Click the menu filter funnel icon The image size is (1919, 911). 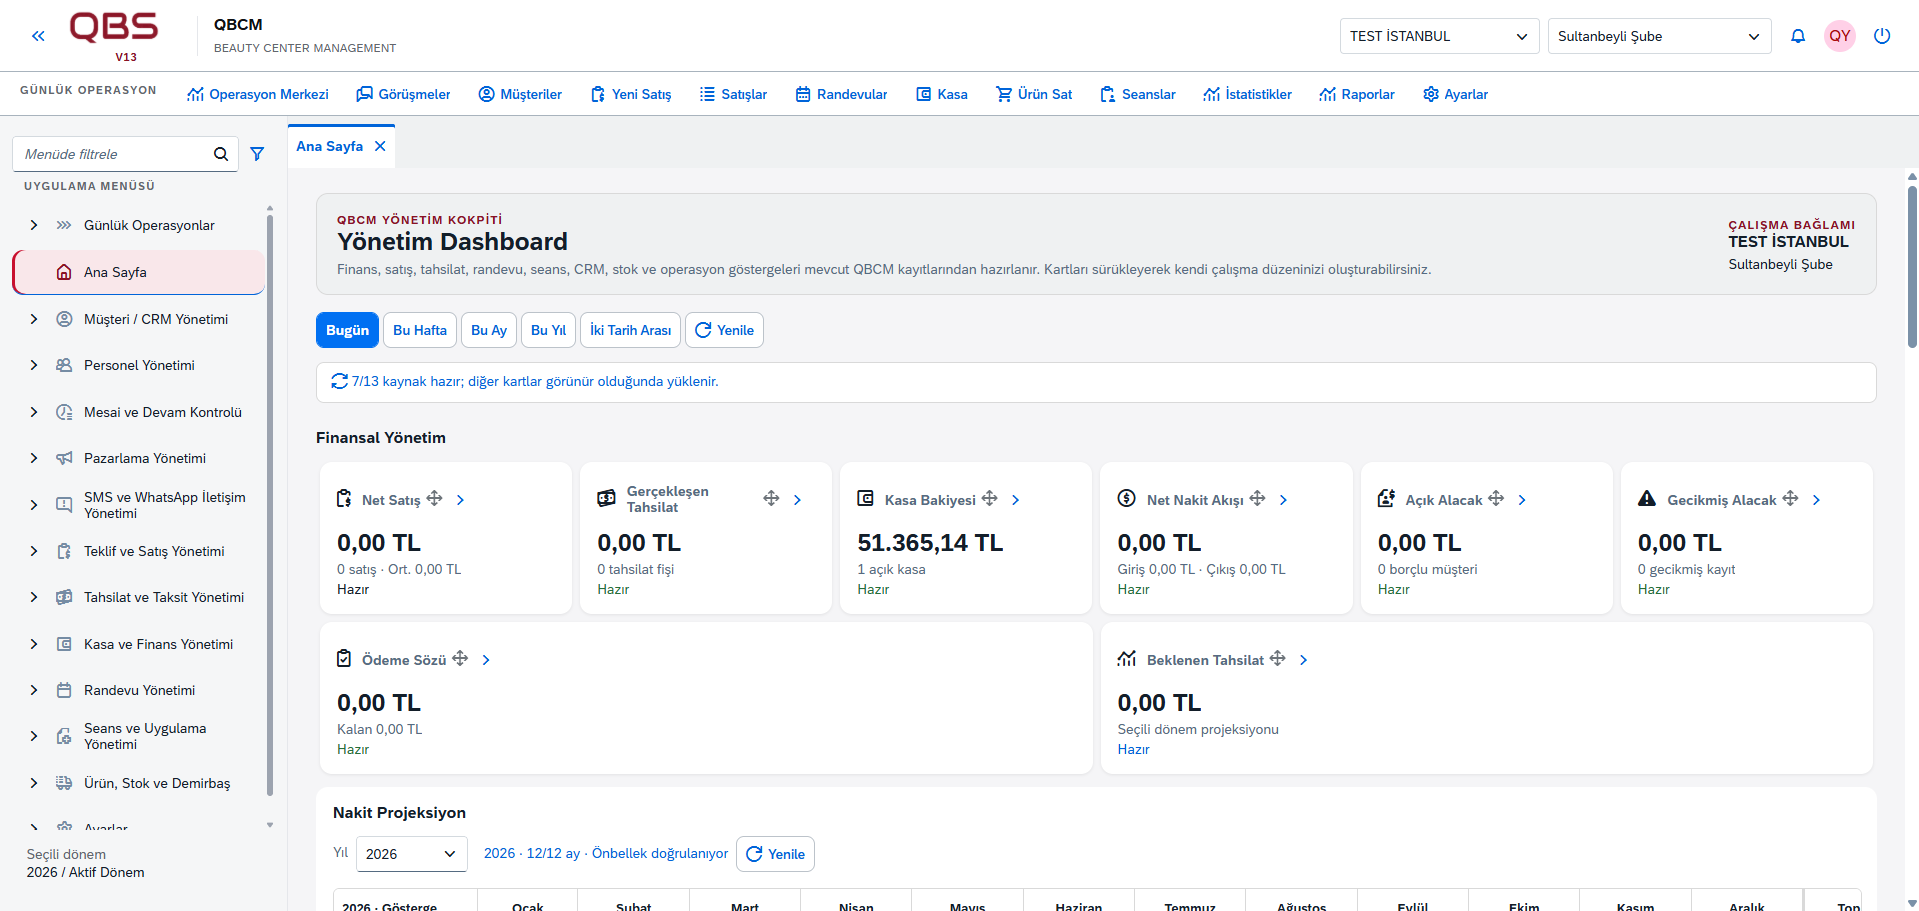coord(257,154)
